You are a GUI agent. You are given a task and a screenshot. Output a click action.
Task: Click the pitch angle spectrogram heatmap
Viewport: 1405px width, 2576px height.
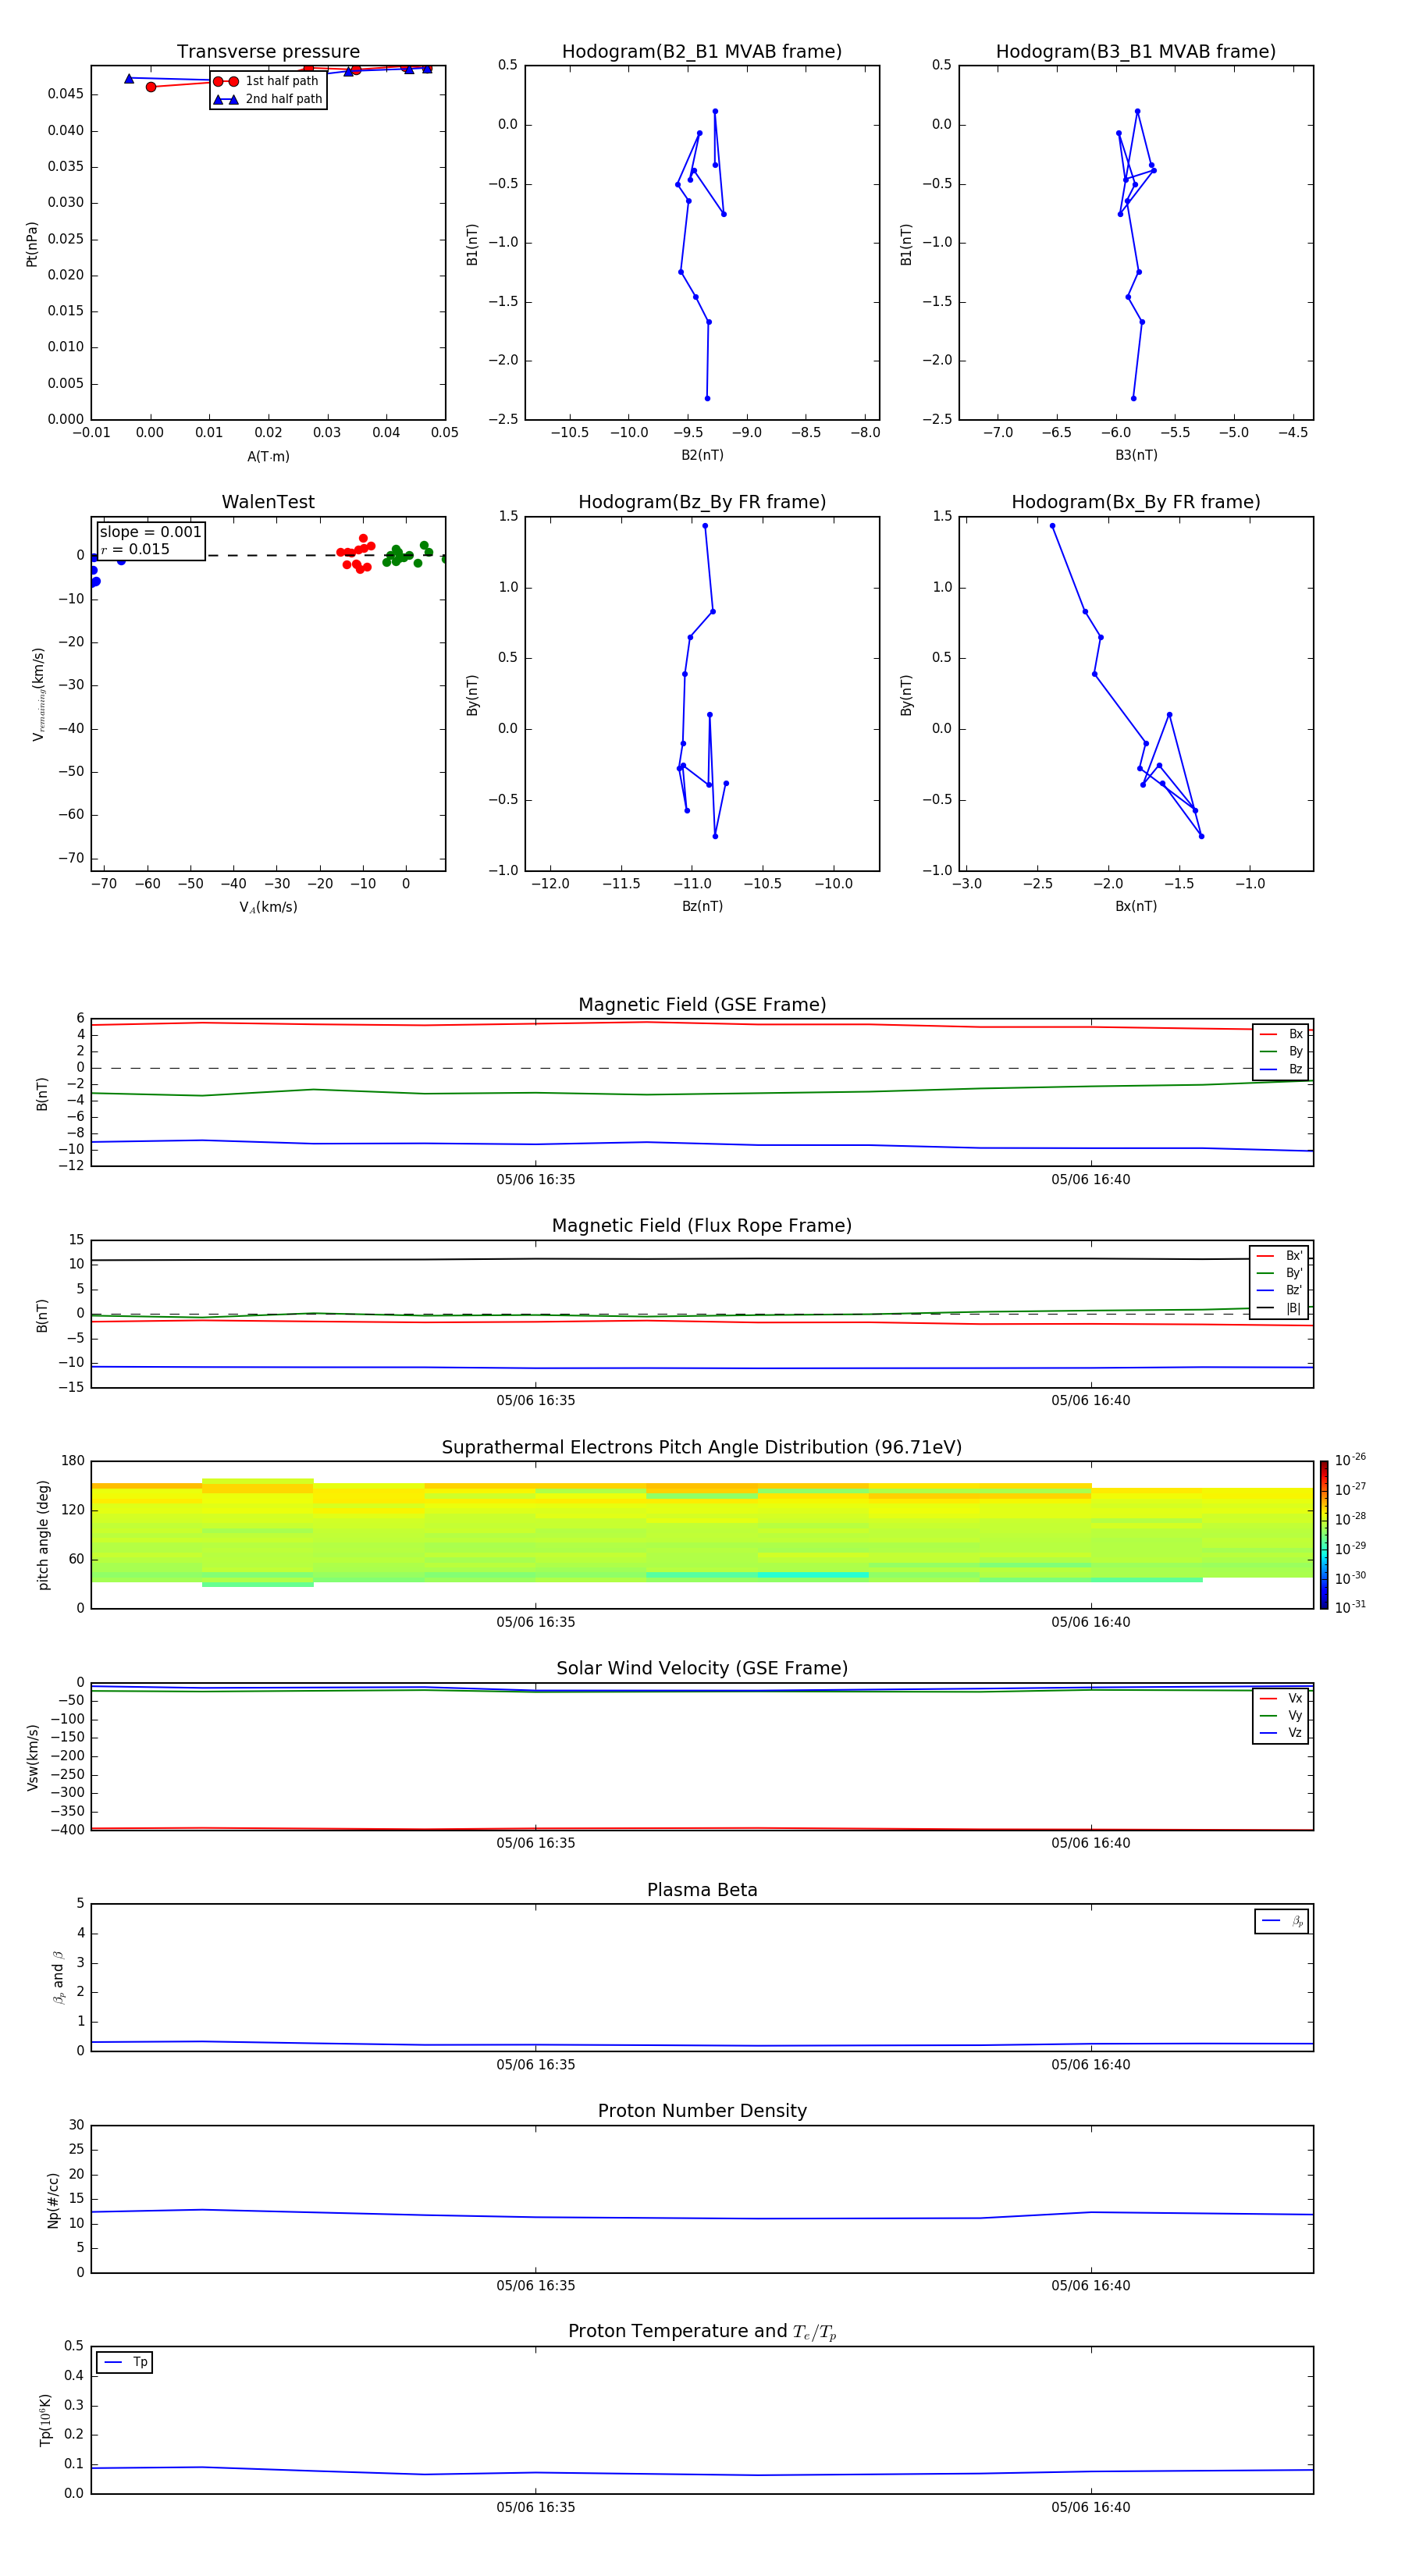coord(702,1533)
